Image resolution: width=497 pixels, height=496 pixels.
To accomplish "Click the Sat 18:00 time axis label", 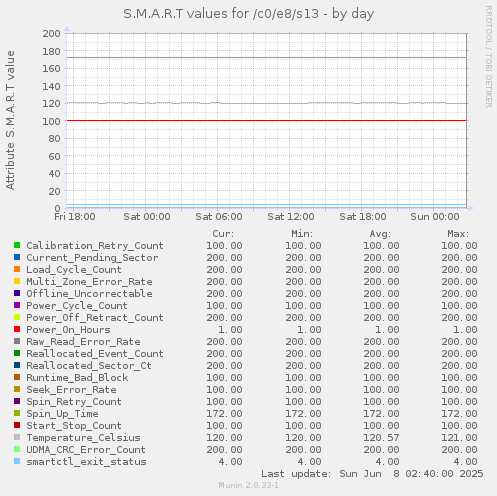I will pyautogui.click(x=363, y=217).
